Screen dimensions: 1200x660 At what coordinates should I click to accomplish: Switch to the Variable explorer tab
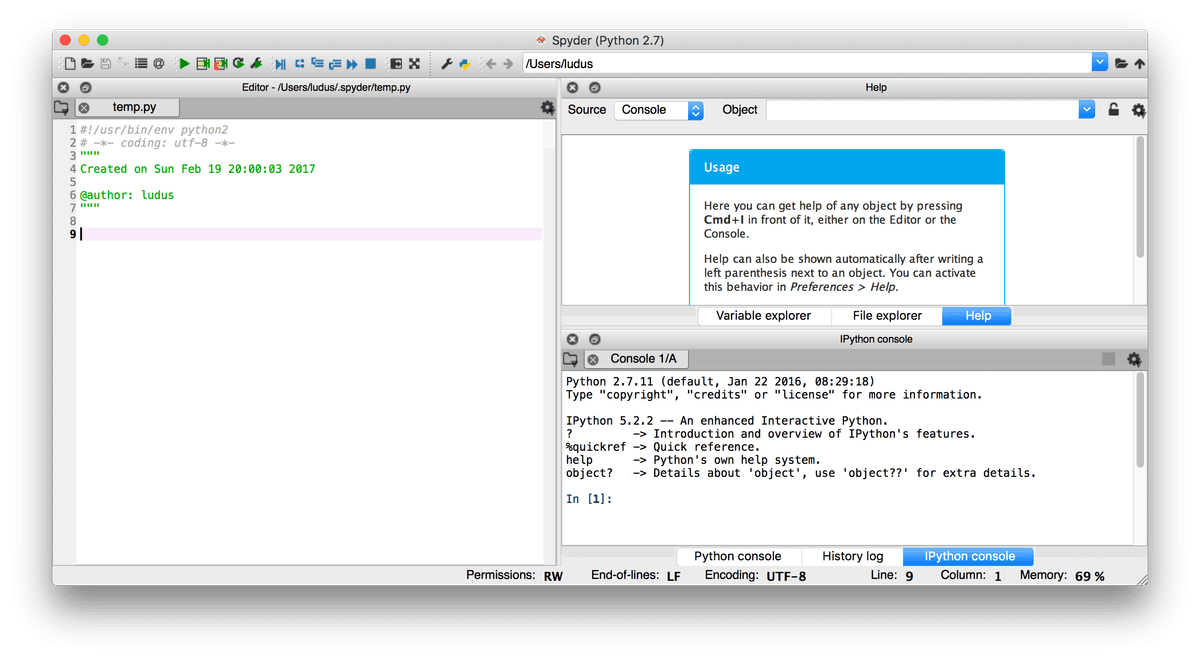coord(763,316)
